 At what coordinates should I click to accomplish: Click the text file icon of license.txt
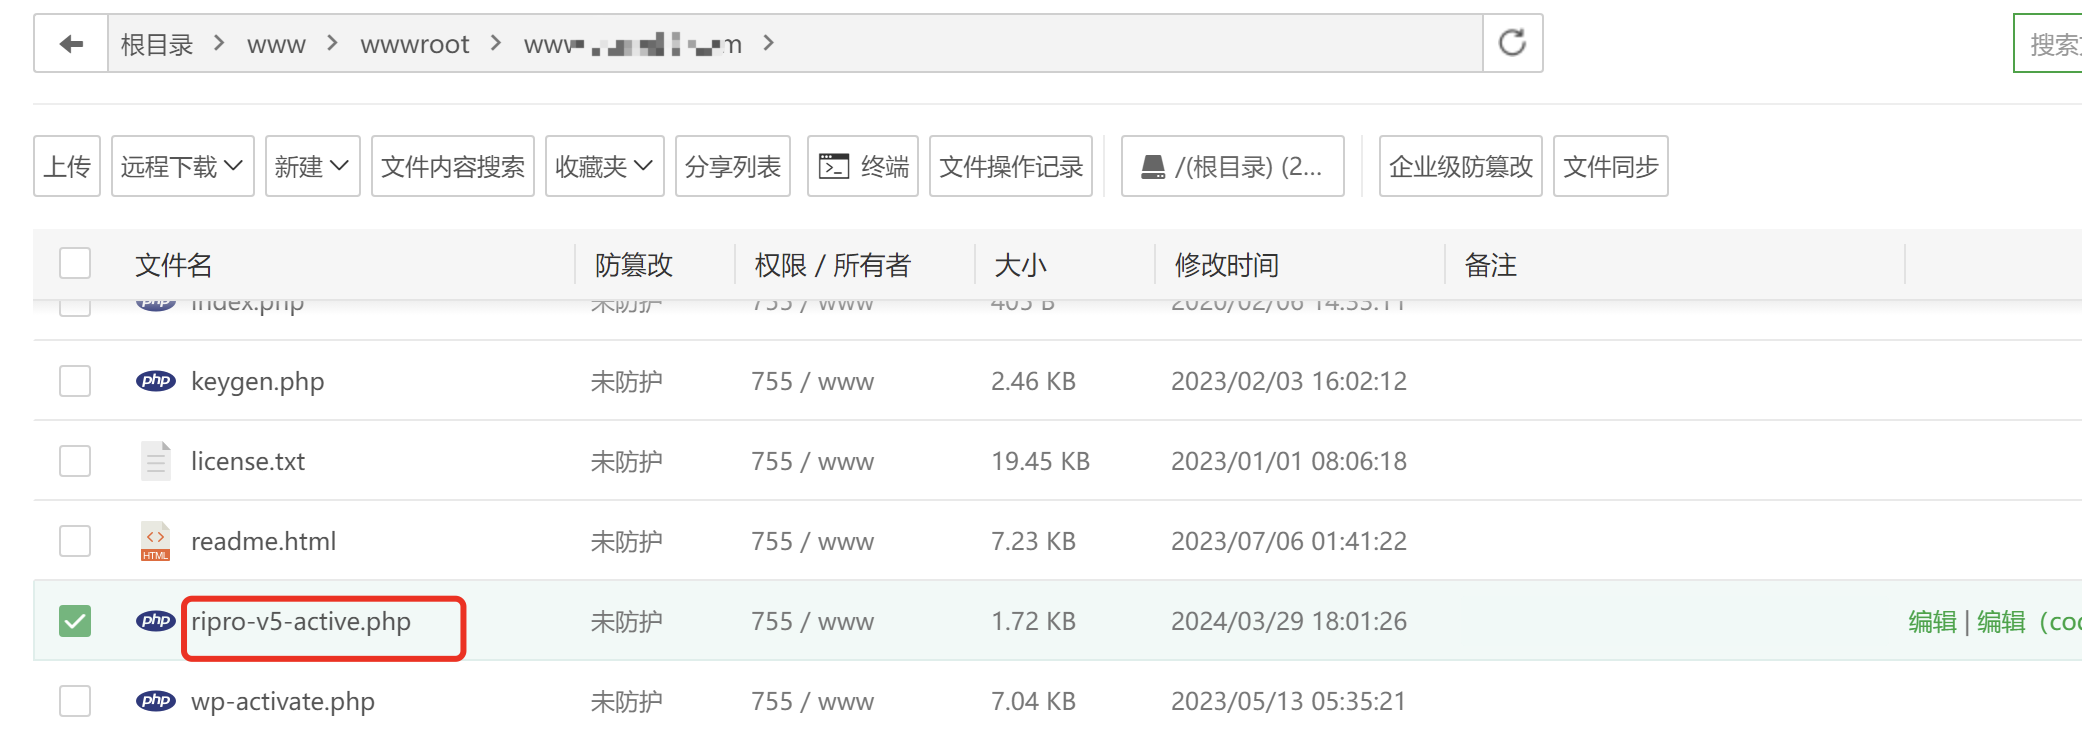pyautogui.click(x=155, y=461)
